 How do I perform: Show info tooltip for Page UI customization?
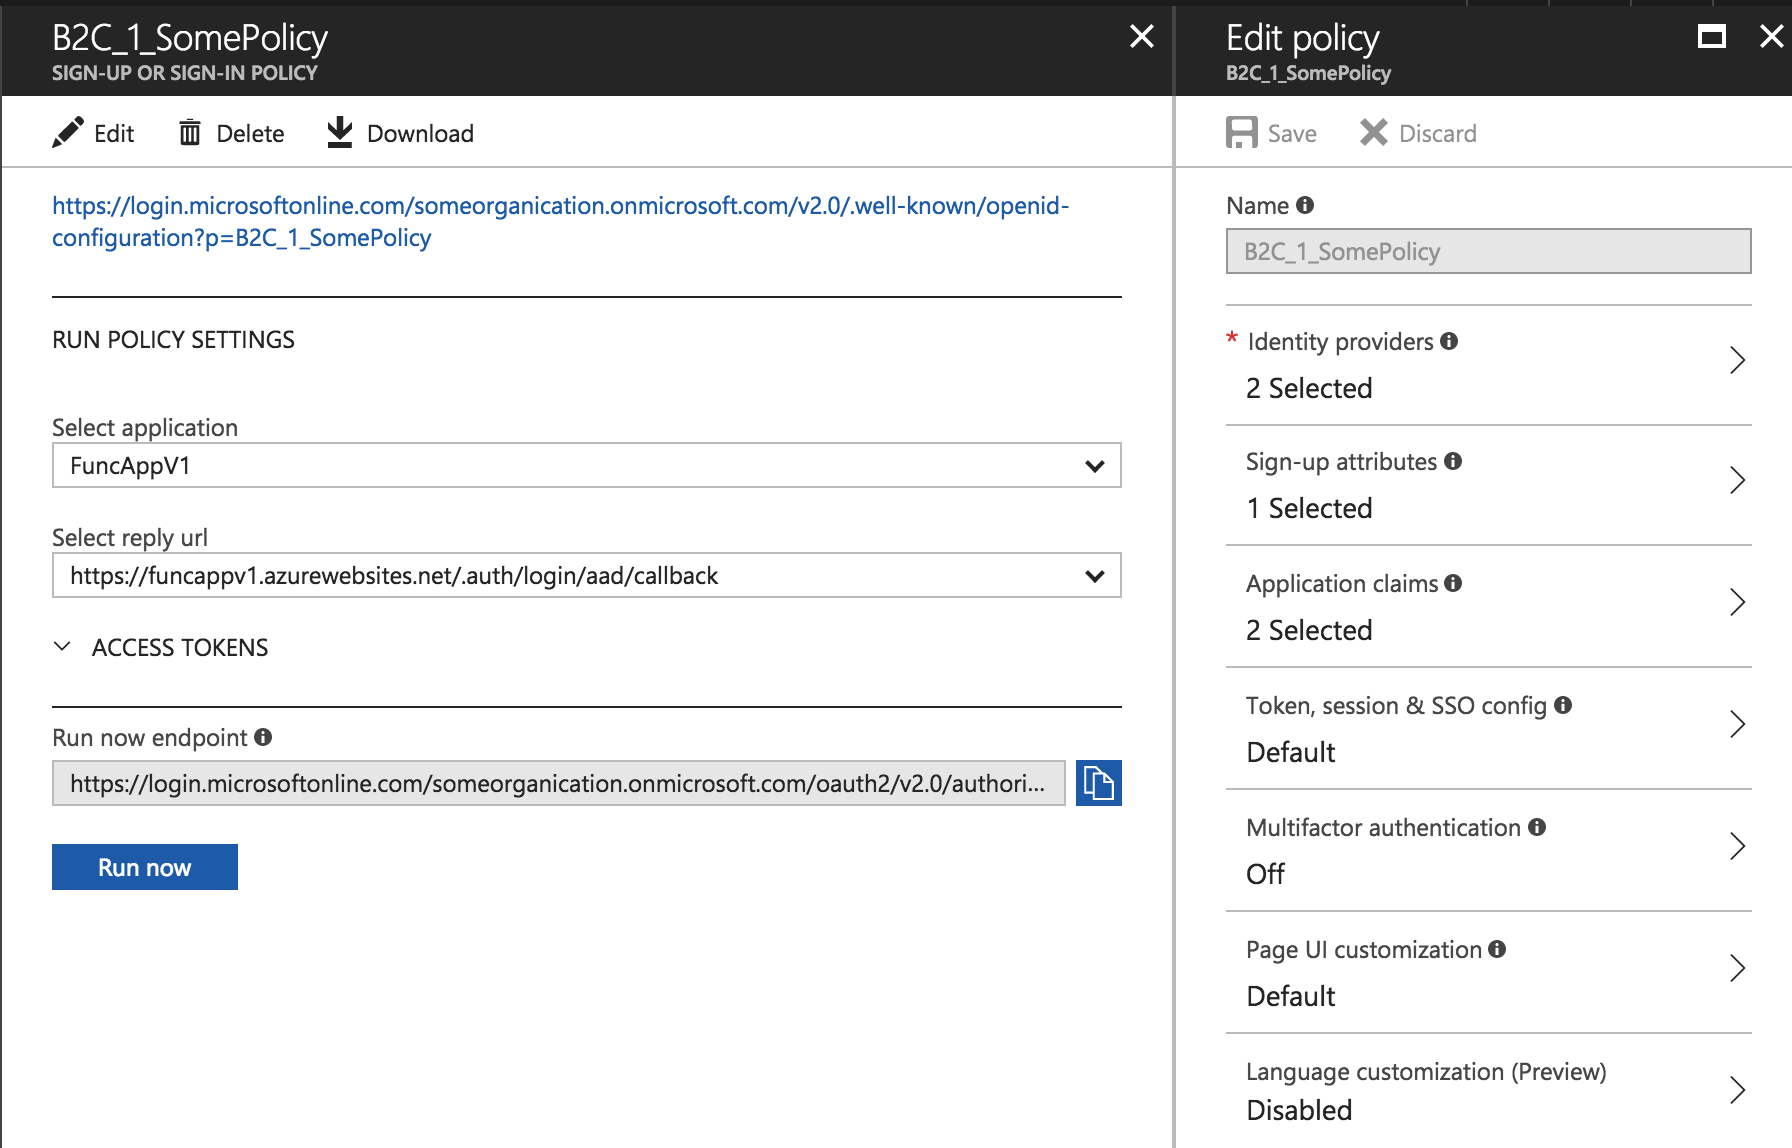pyautogui.click(x=1497, y=949)
